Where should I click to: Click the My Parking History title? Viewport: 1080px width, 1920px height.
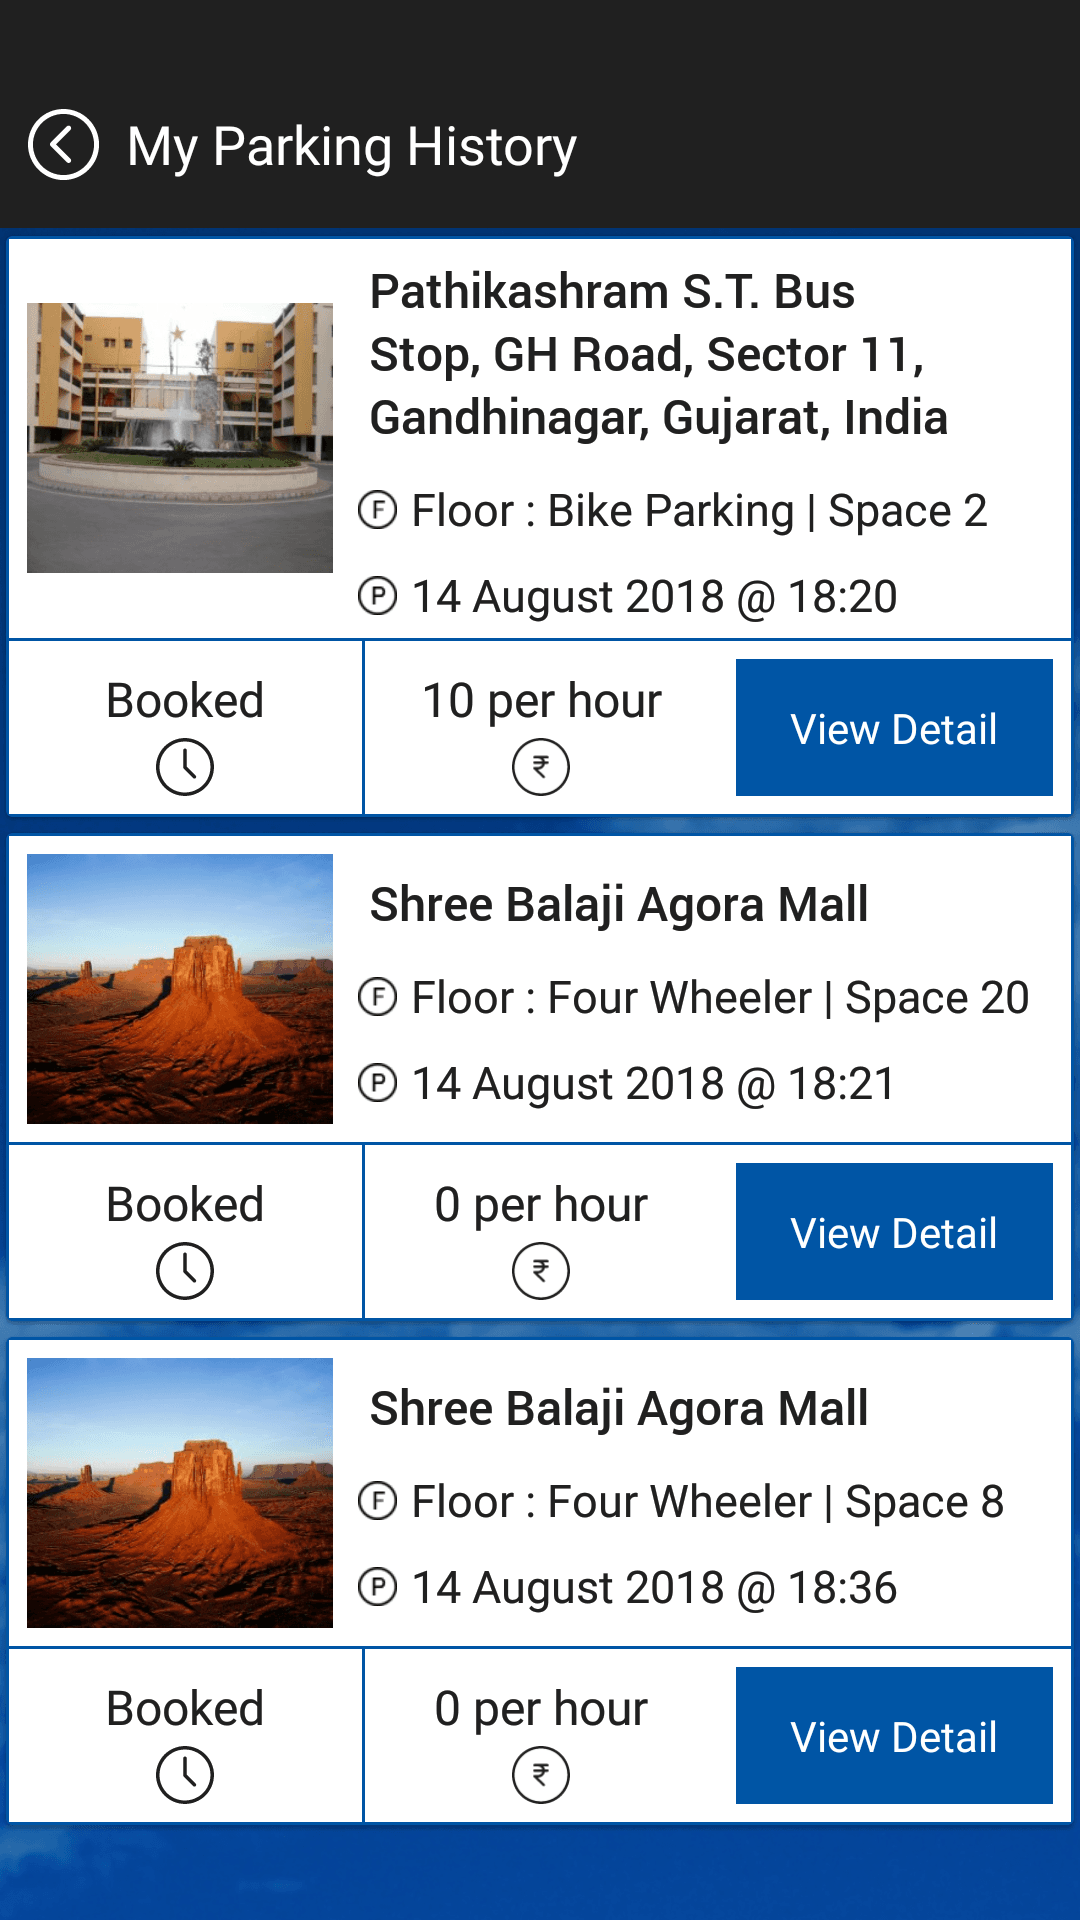(x=352, y=147)
